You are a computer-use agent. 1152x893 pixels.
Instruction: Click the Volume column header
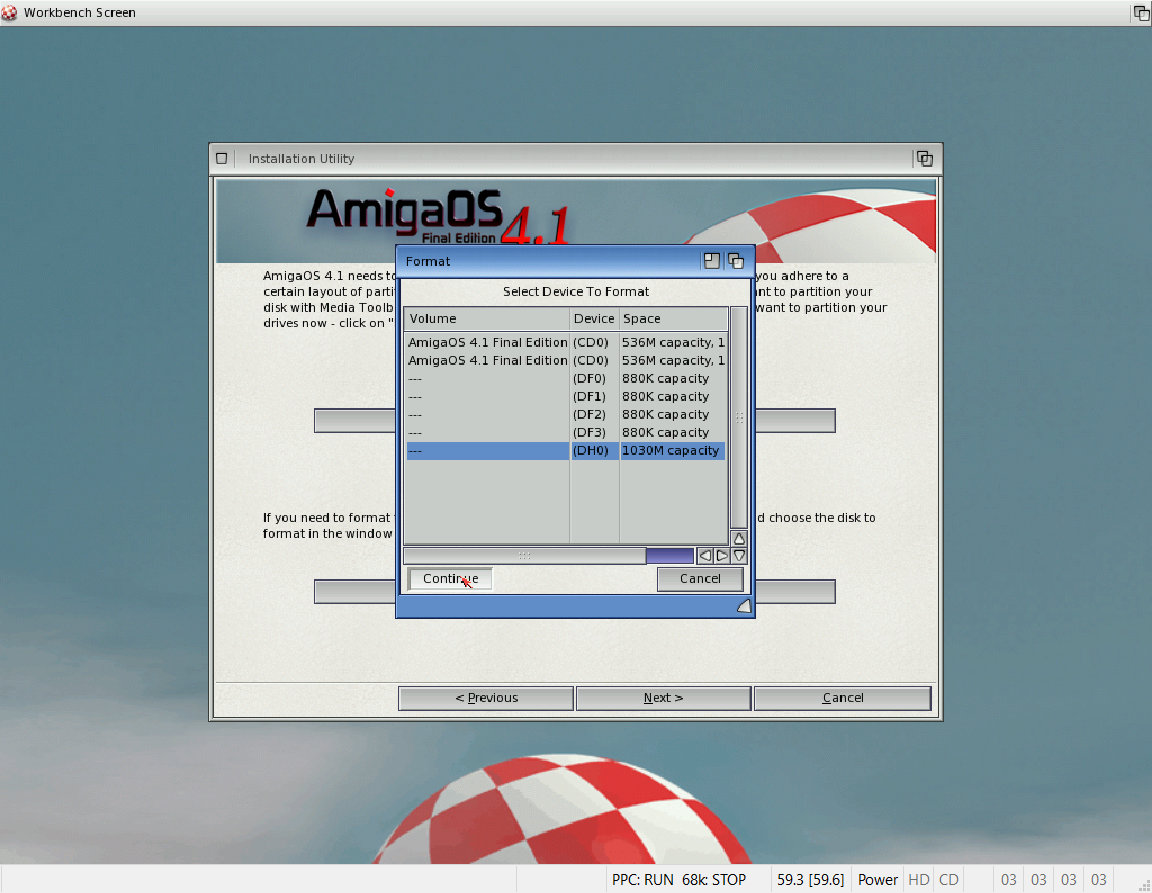487,319
